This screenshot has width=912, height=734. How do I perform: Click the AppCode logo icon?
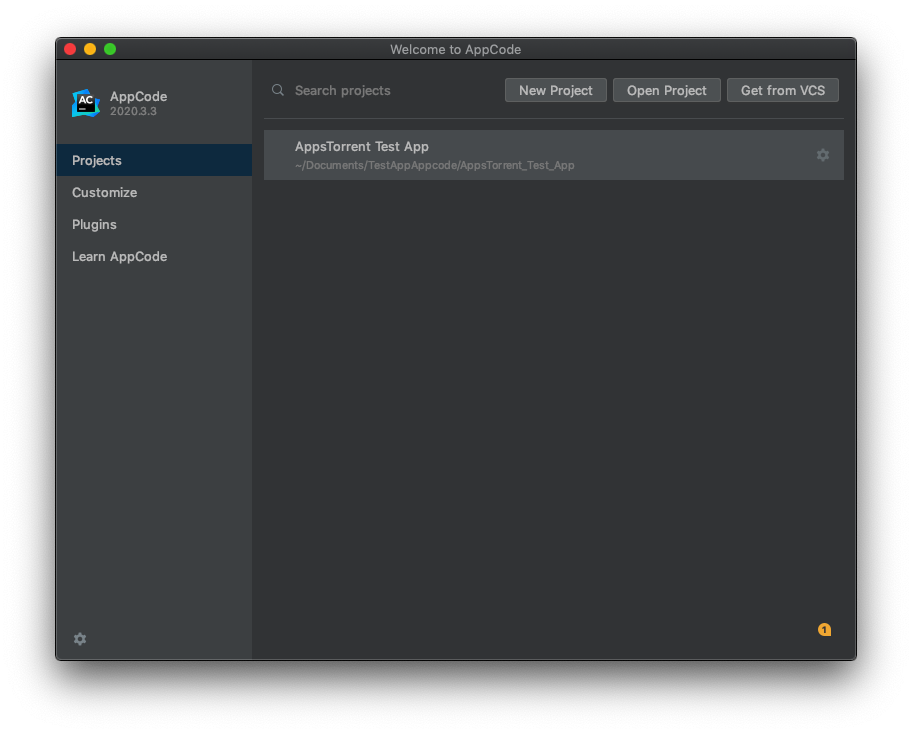click(86, 103)
